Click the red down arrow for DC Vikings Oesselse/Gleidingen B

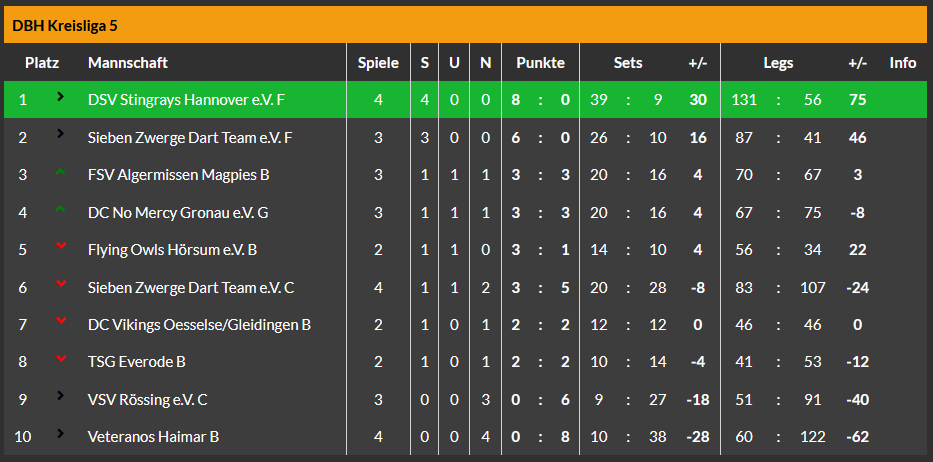tap(60, 322)
